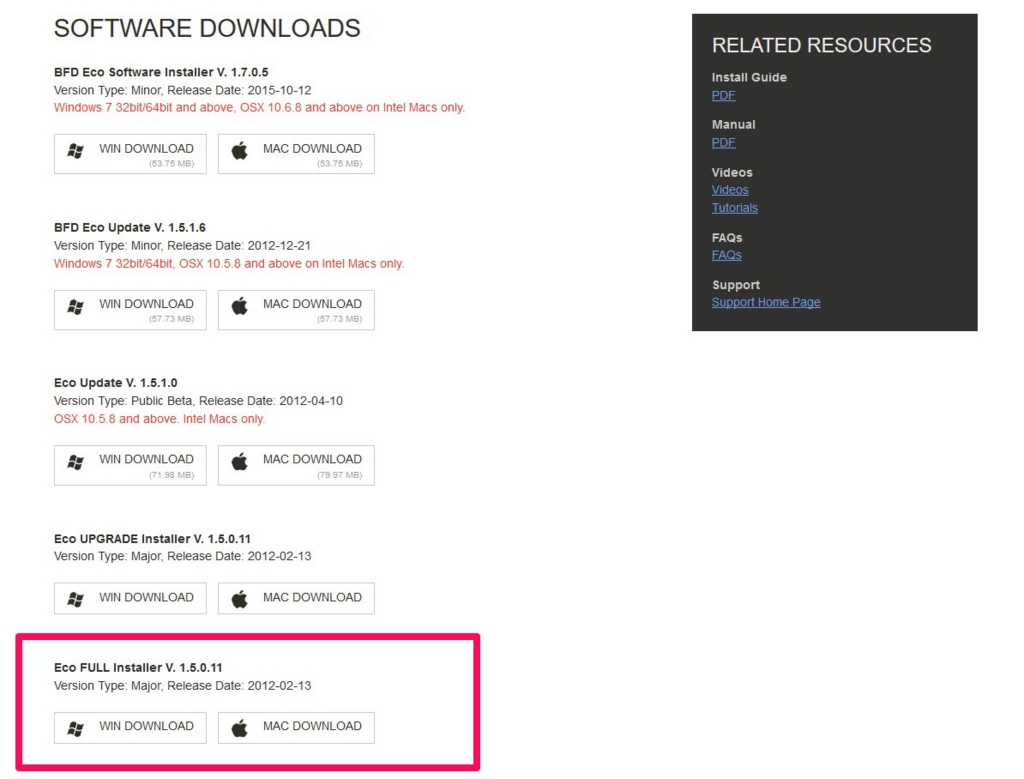Image resolution: width=1024 pixels, height=779 pixels.
Task: Click the 'Install Guide' label in sidebar
Action: (x=749, y=77)
